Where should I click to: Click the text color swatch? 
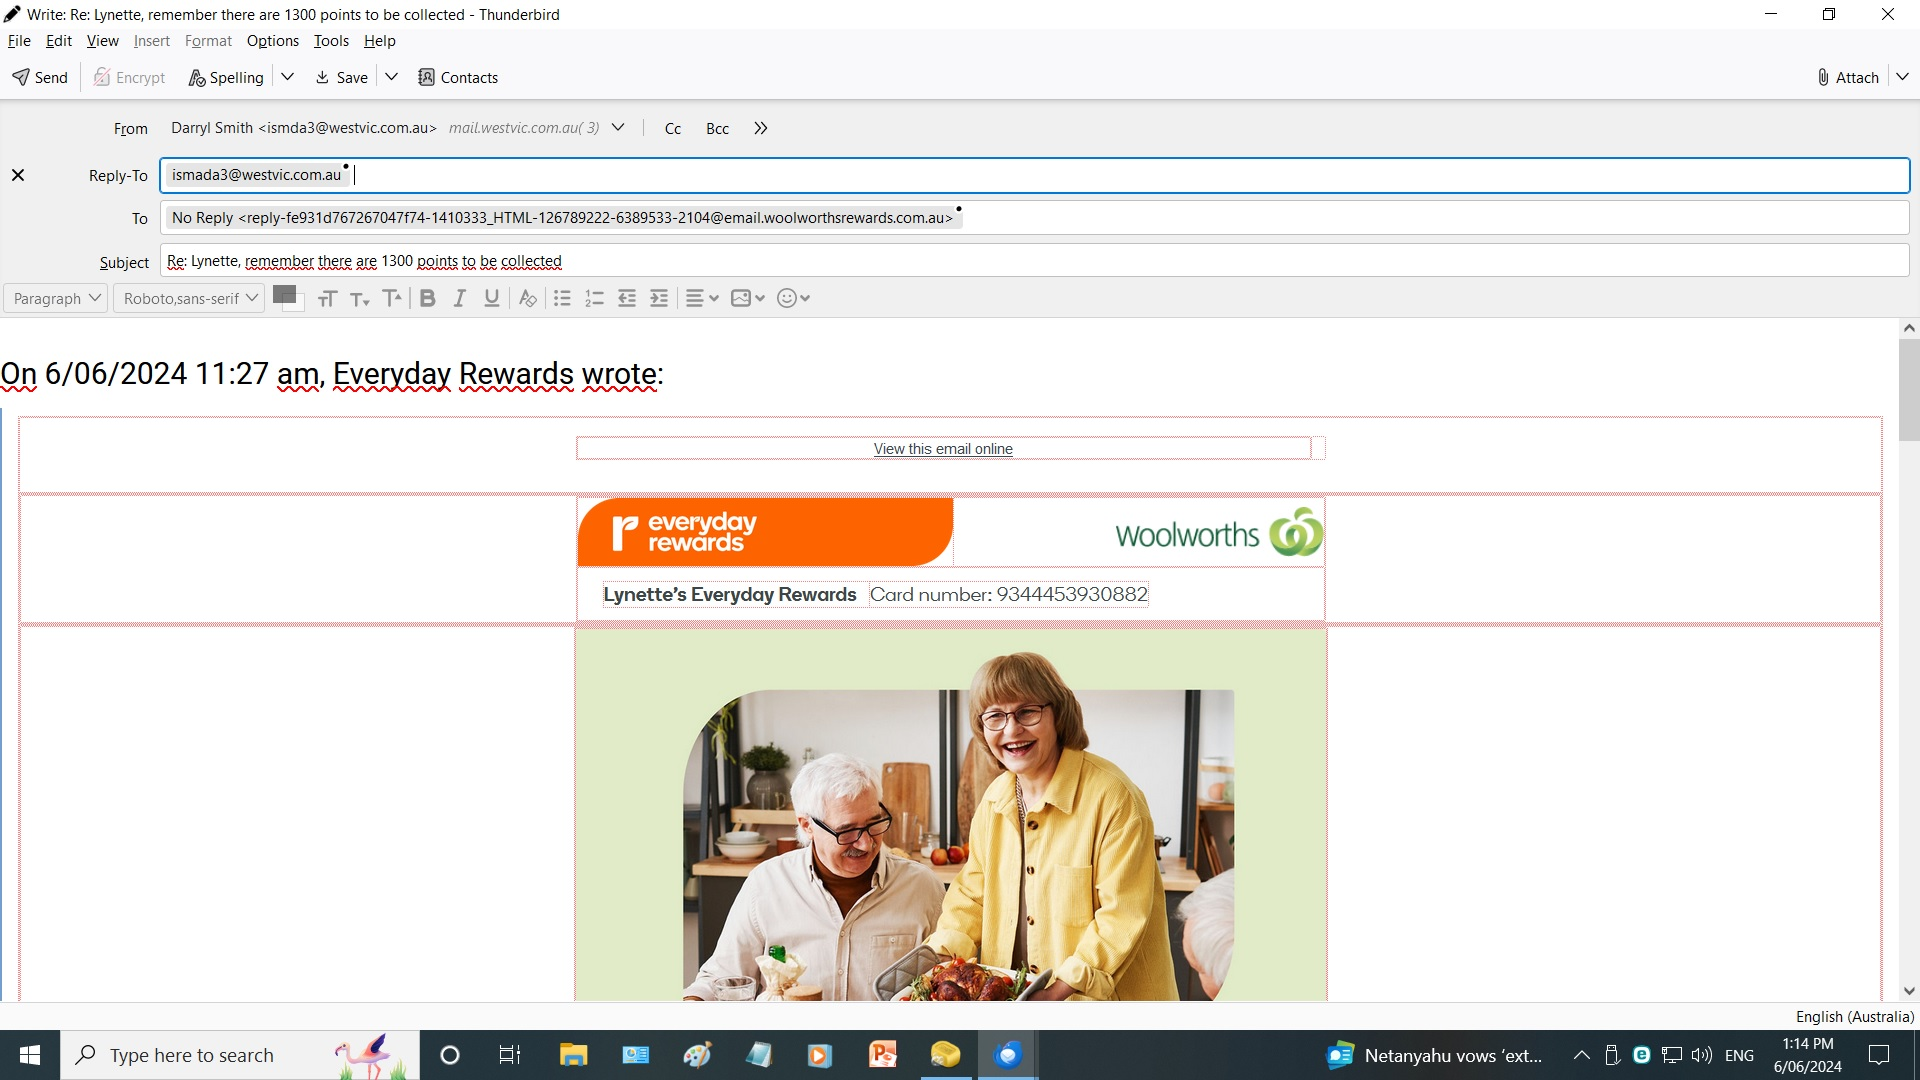[x=283, y=294]
